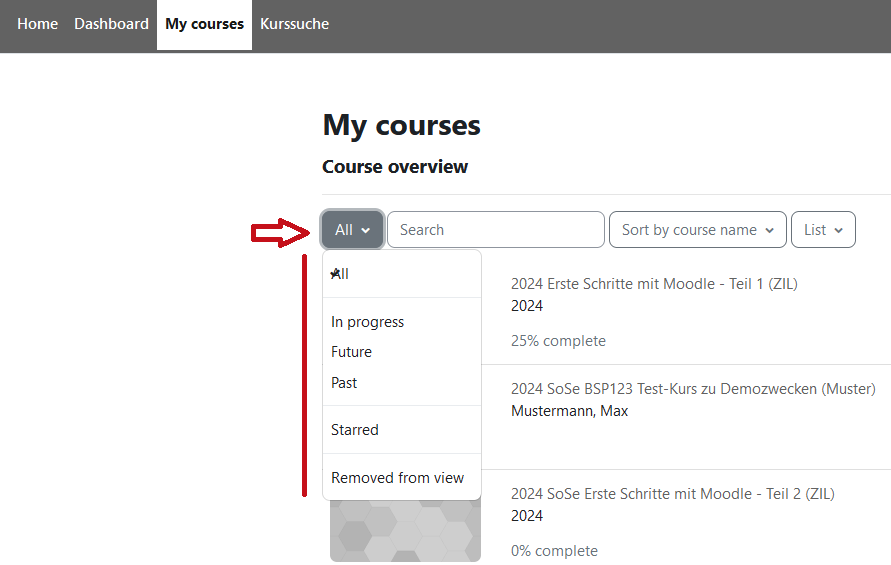The height and width of the screenshot is (565, 891).
Task: Collapse the All filter dropdown button
Action: click(x=352, y=230)
